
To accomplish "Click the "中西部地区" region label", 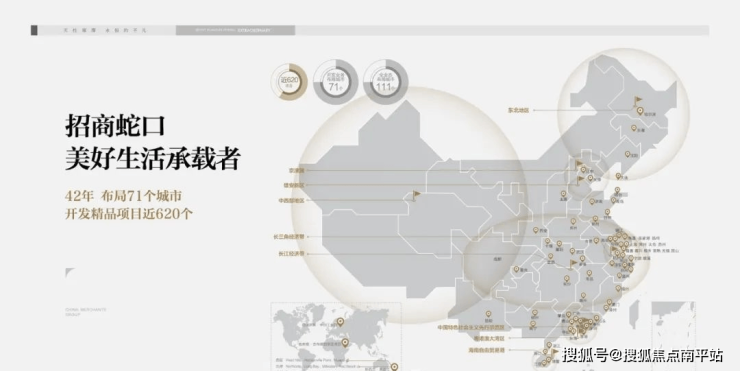I will pyautogui.click(x=291, y=201).
